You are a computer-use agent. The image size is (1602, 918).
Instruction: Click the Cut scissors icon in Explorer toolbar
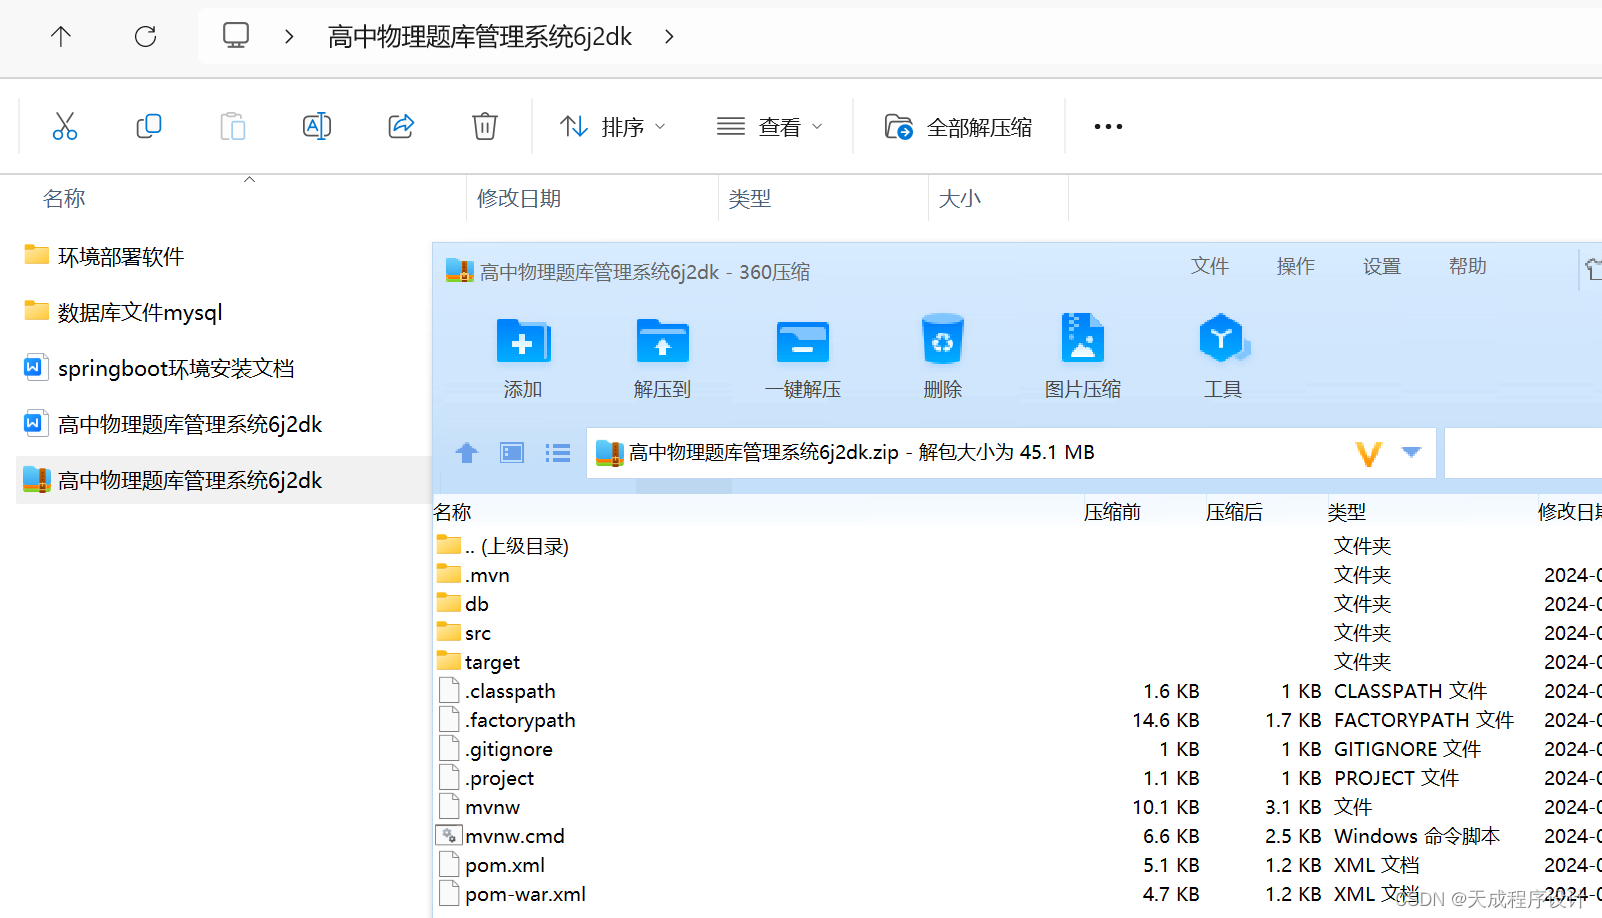pos(64,126)
